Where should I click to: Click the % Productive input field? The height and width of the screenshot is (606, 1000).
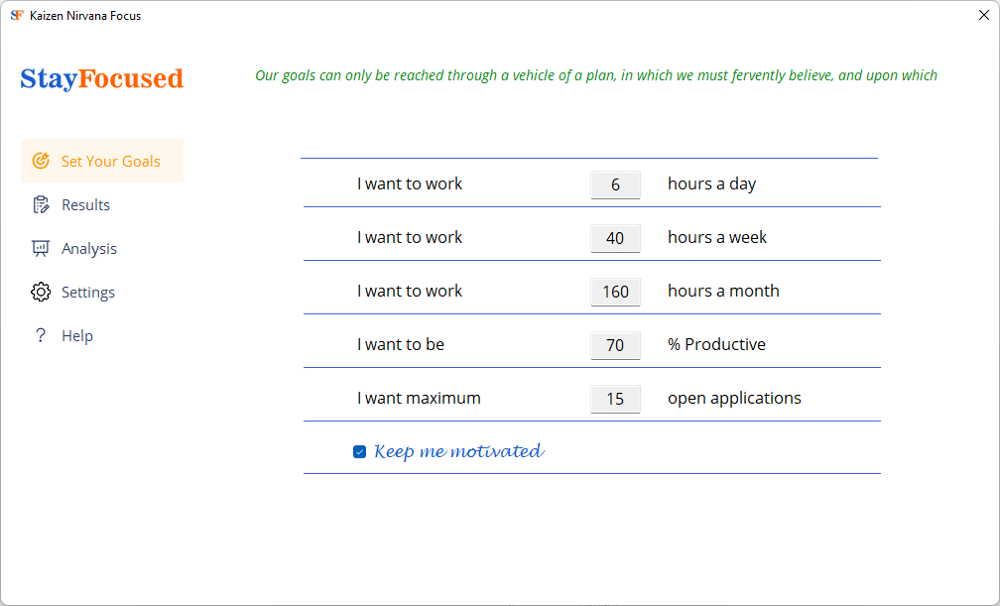(x=615, y=345)
